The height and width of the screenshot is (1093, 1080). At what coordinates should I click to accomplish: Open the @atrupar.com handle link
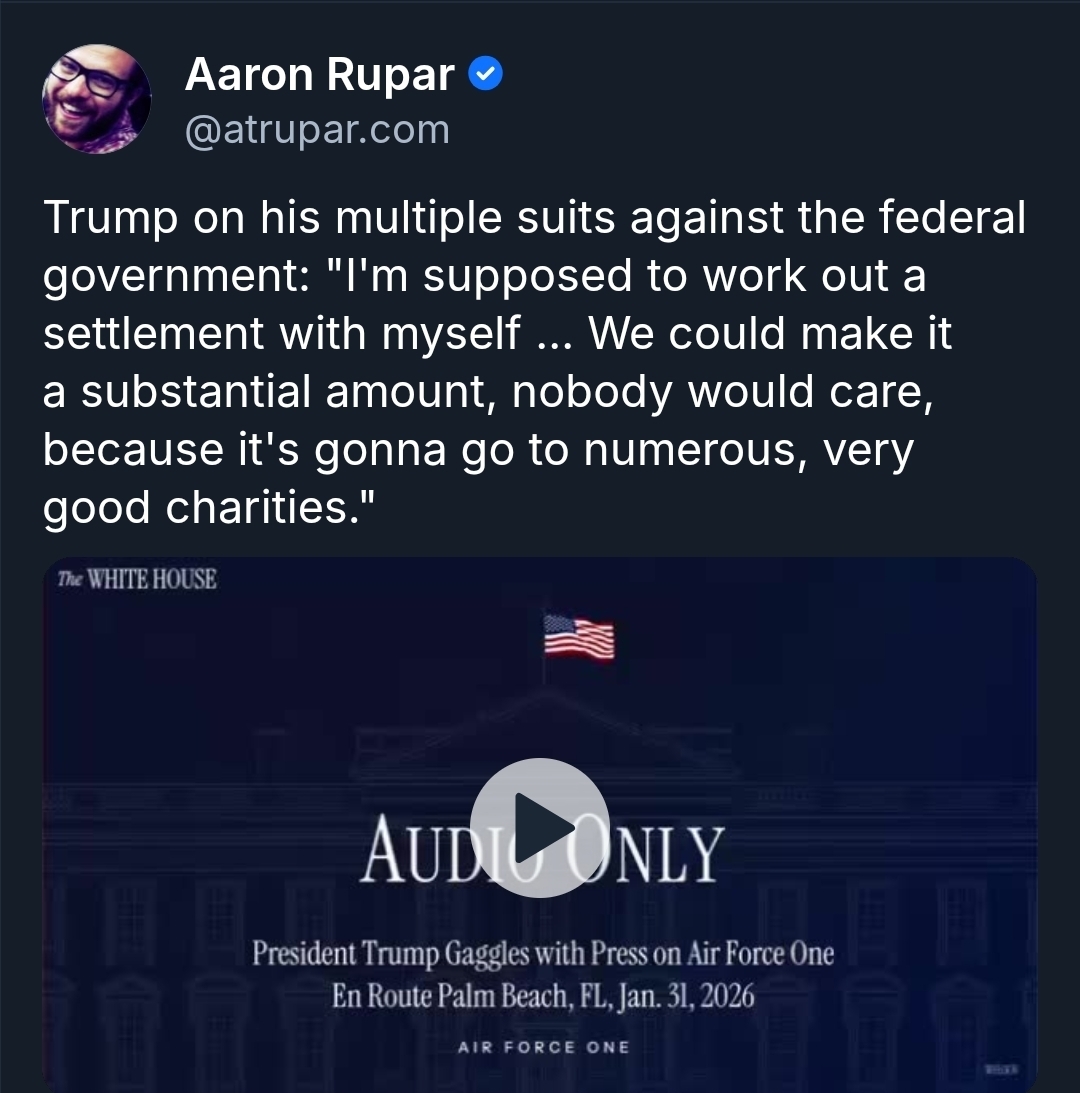[x=317, y=130]
